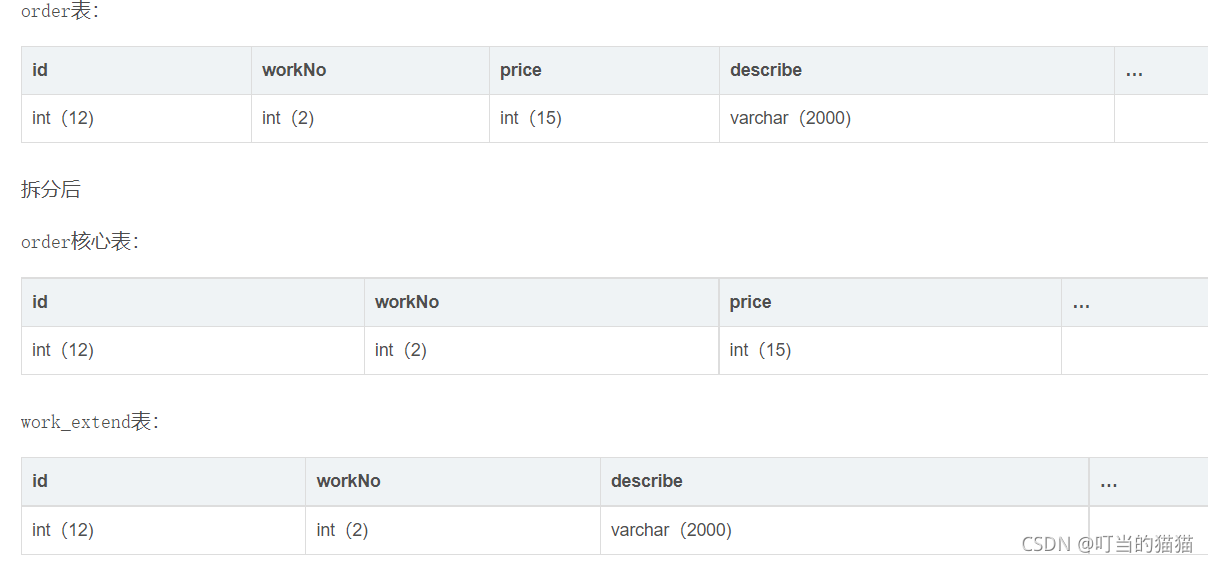Select the "int (15)" cell in the order核心表 table
Image resolution: width=1208 pixels, height=562 pixels.
click(760, 350)
